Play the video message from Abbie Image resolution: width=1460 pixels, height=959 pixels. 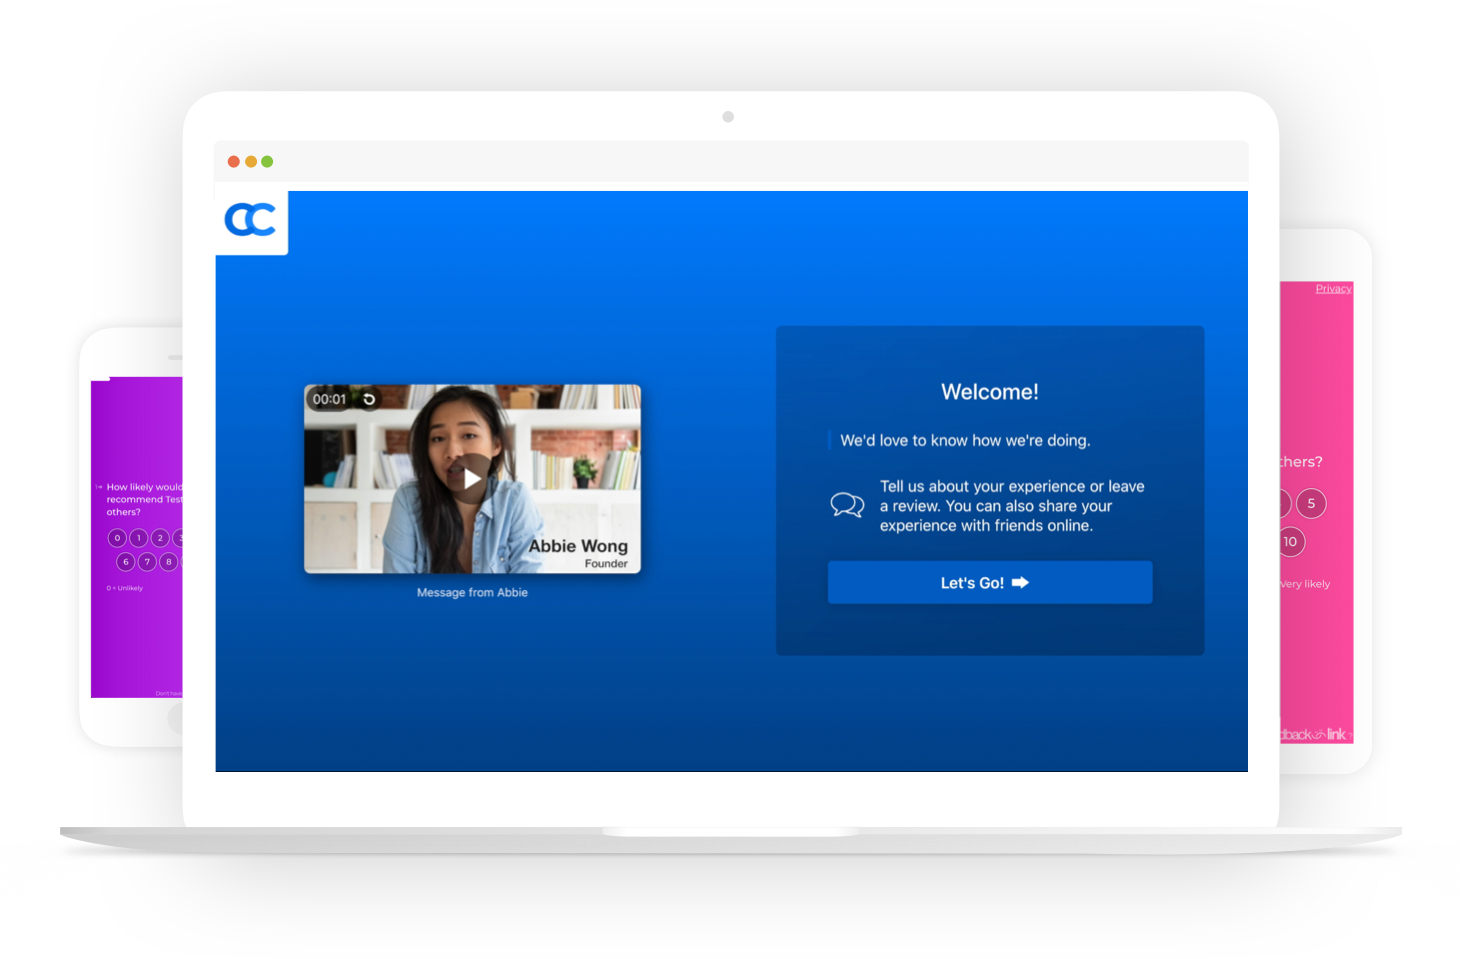(472, 479)
